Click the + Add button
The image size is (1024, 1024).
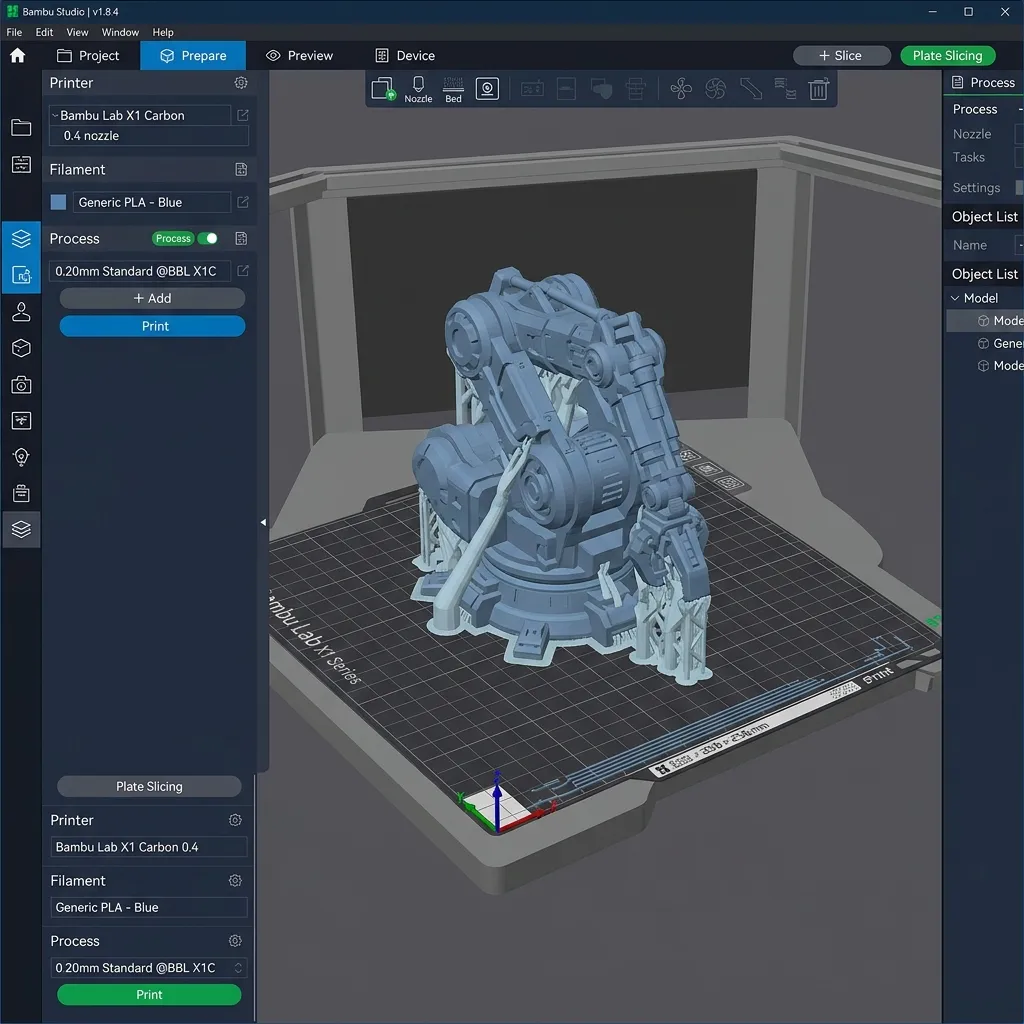coord(152,298)
